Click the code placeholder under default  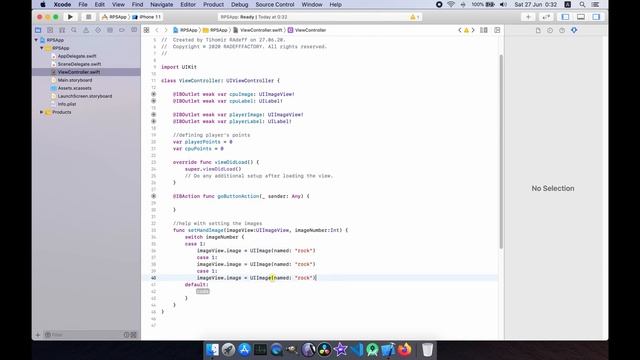coord(203,291)
